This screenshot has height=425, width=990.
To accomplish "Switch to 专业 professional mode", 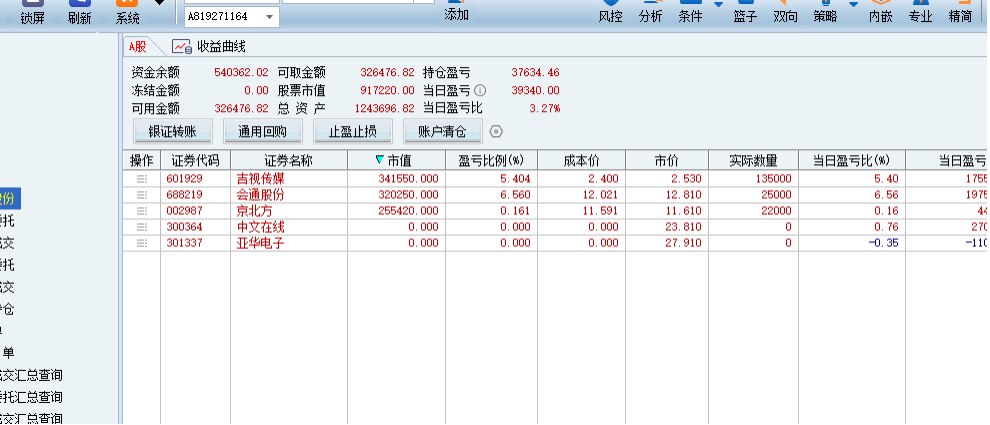I will point(920,11).
